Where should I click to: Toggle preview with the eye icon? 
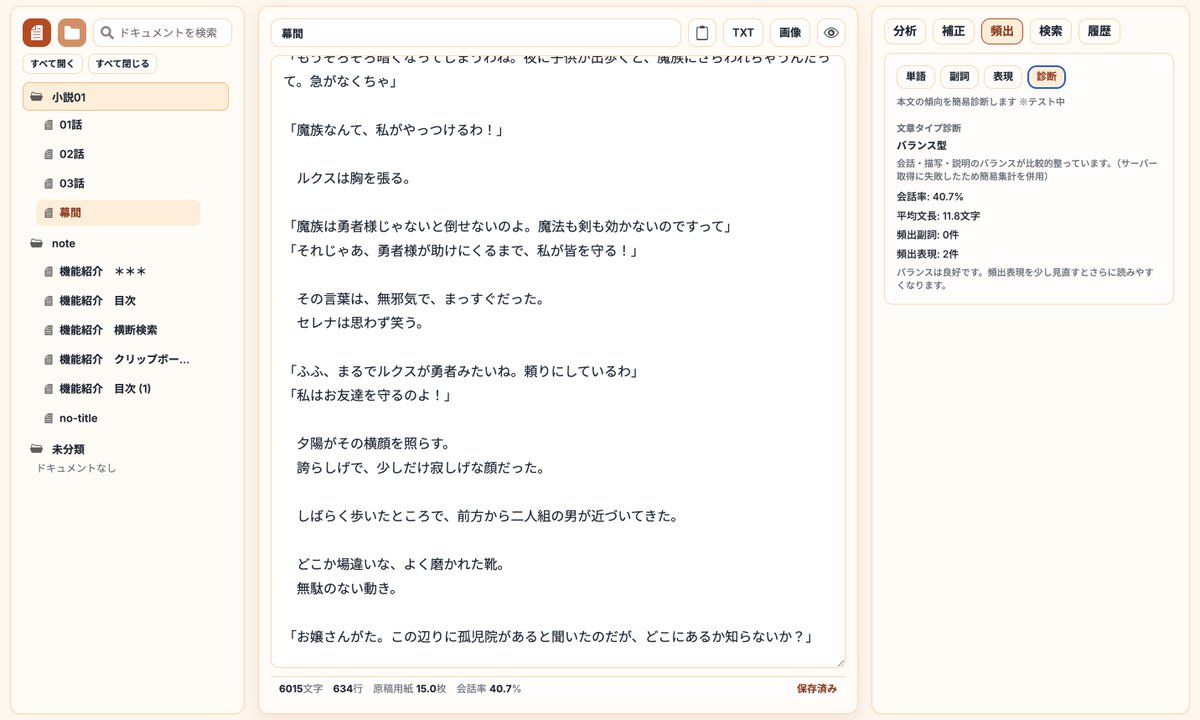(831, 33)
